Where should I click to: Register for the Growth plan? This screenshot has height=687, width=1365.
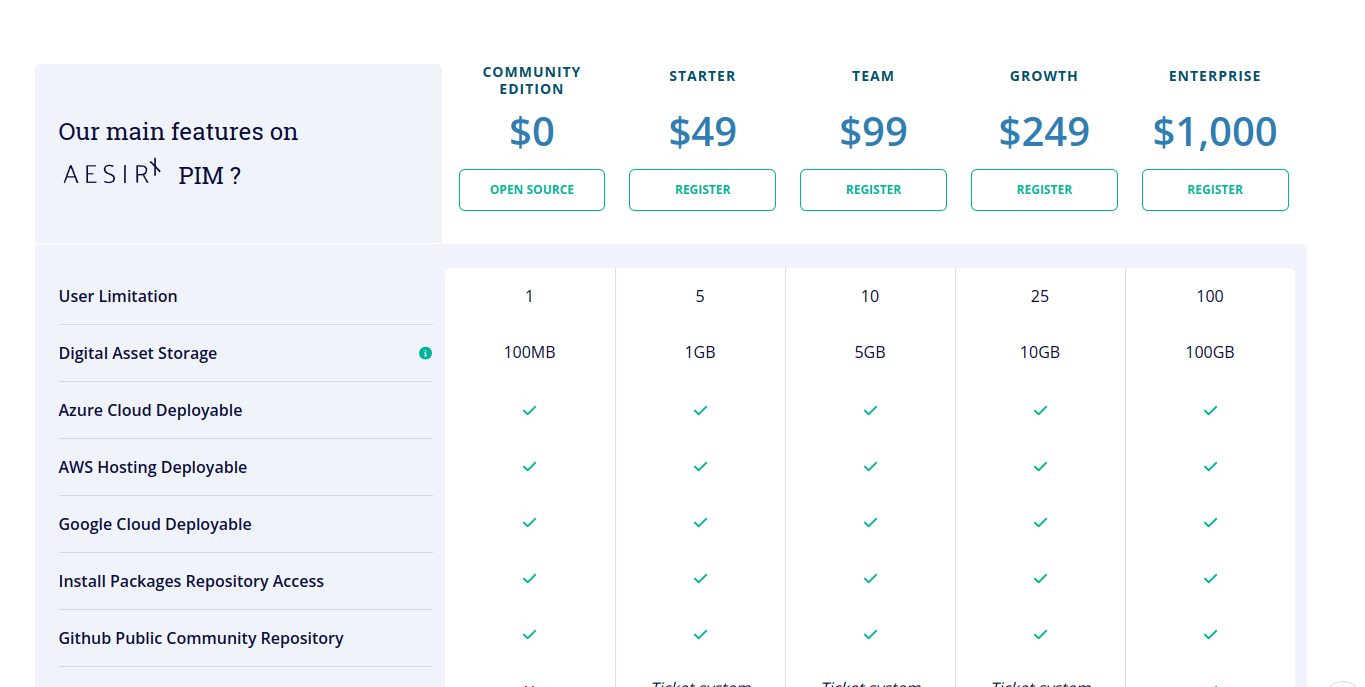point(1044,190)
